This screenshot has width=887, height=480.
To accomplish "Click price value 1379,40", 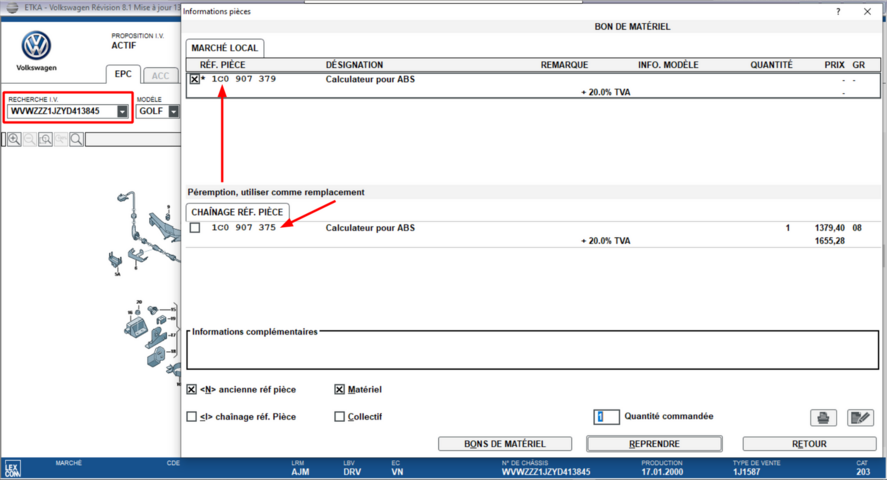I will [x=829, y=228].
